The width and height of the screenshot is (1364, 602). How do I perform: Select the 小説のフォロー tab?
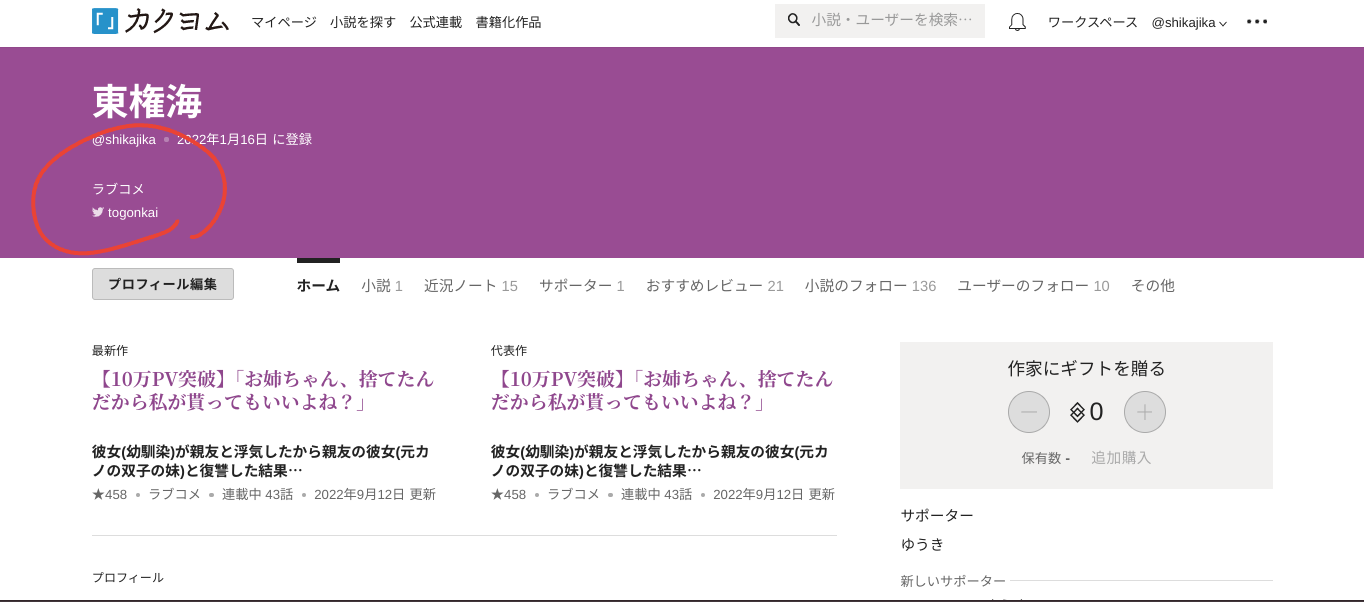click(870, 286)
